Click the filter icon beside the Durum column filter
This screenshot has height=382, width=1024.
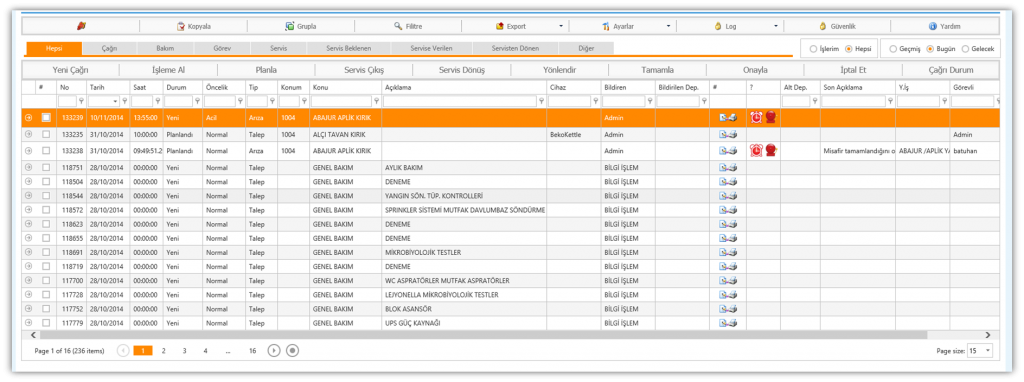coord(197,101)
